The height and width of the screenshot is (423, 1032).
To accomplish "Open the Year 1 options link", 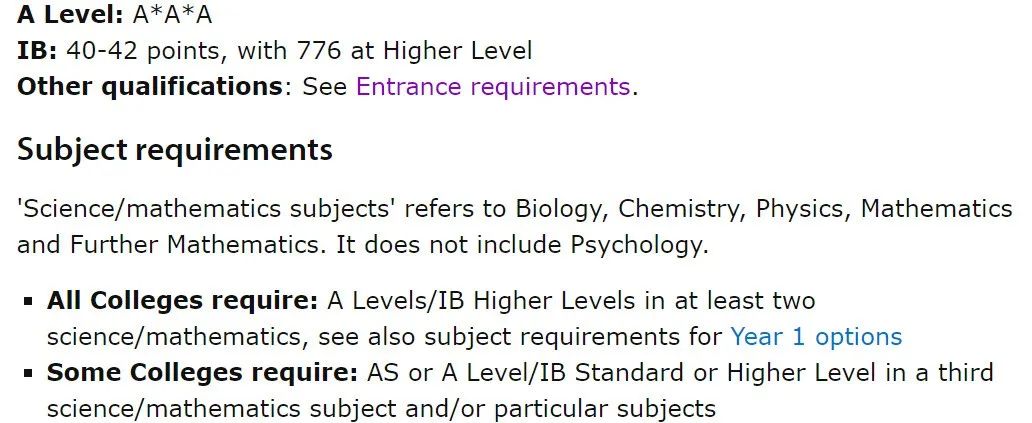I will (x=816, y=337).
